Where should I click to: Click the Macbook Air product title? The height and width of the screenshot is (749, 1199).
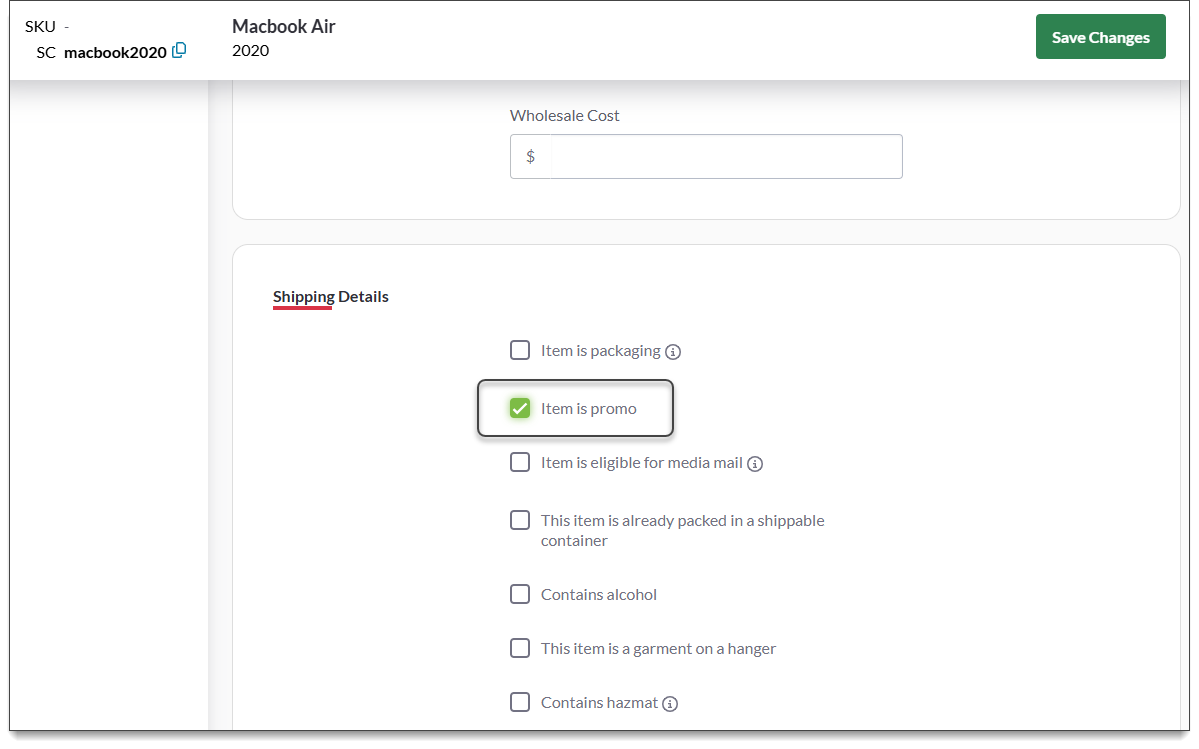coord(284,27)
